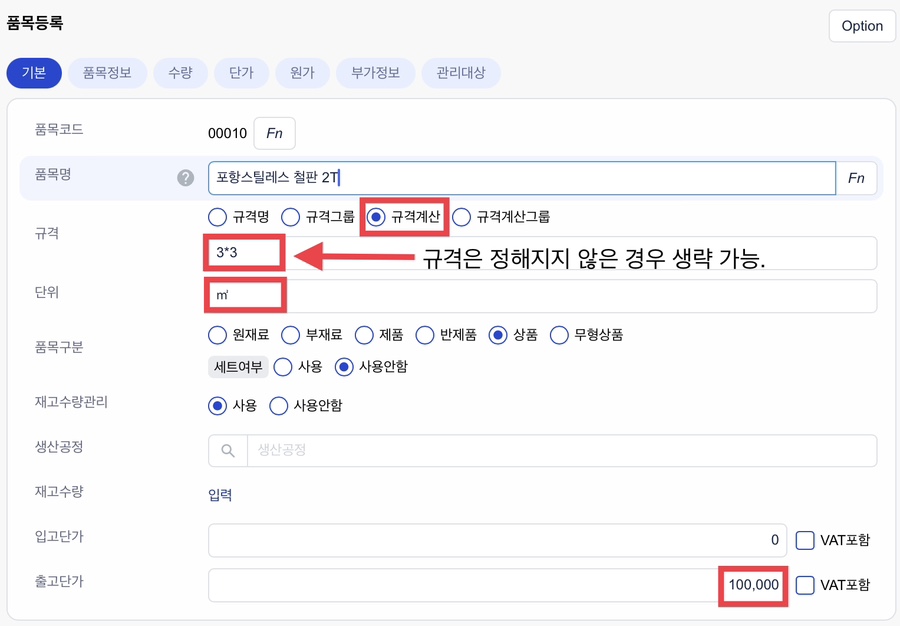Focus the 생산공정 search input

tap(561, 450)
